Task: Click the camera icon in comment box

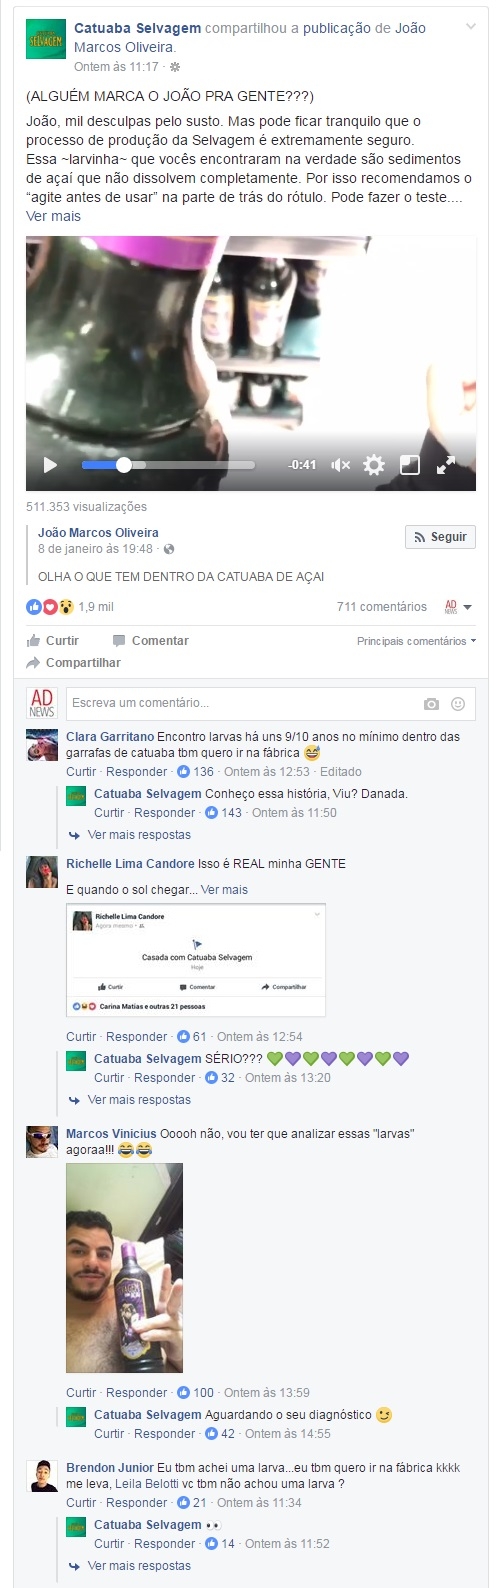Action: tap(432, 704)
